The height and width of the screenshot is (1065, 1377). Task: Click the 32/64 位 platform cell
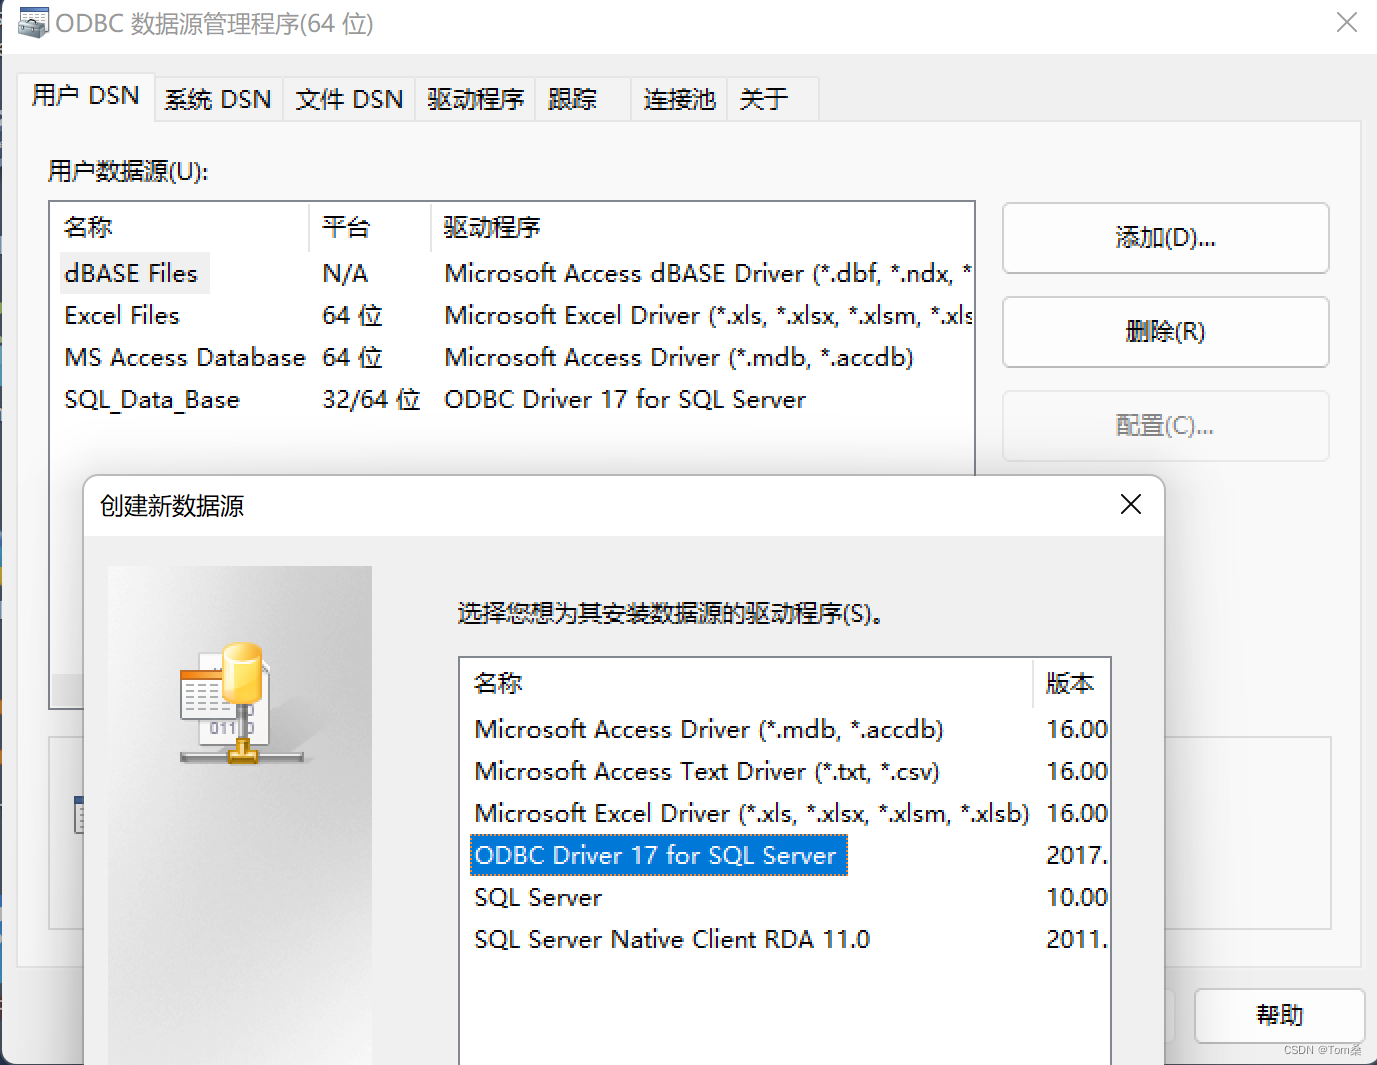point(371,399)
